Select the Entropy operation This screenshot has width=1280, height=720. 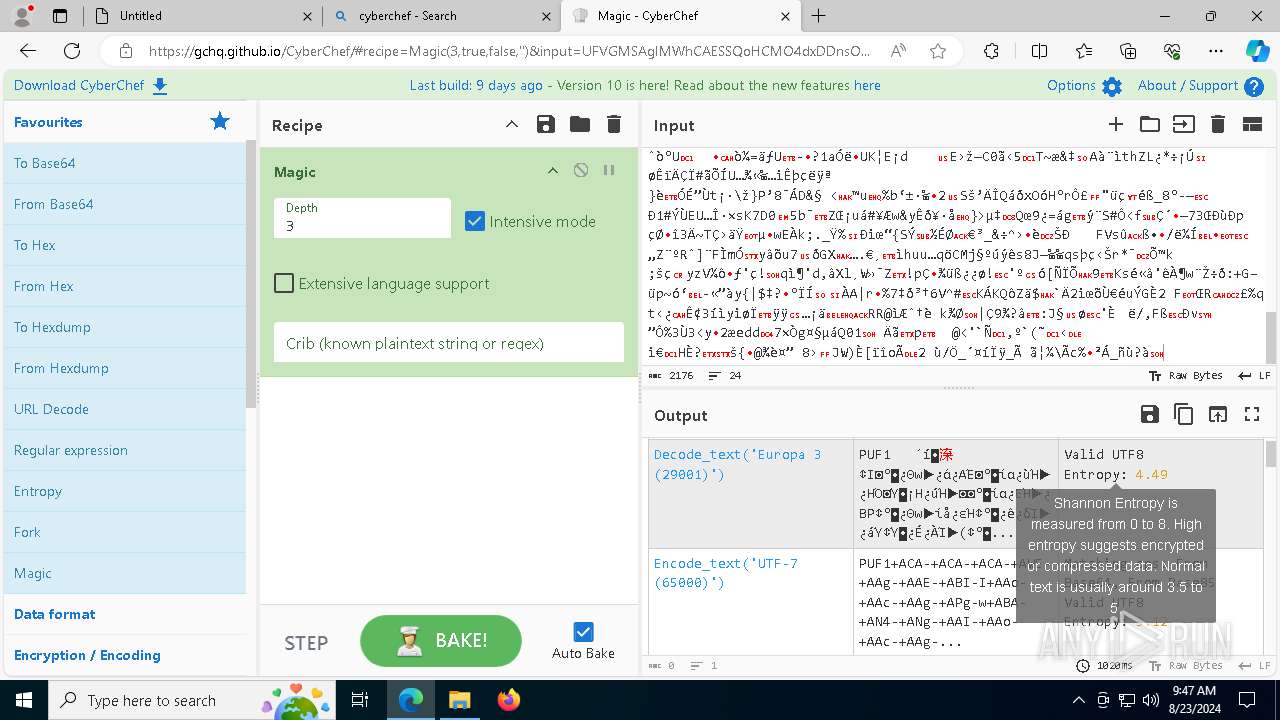pyautogui.click(x=125, y=491)
